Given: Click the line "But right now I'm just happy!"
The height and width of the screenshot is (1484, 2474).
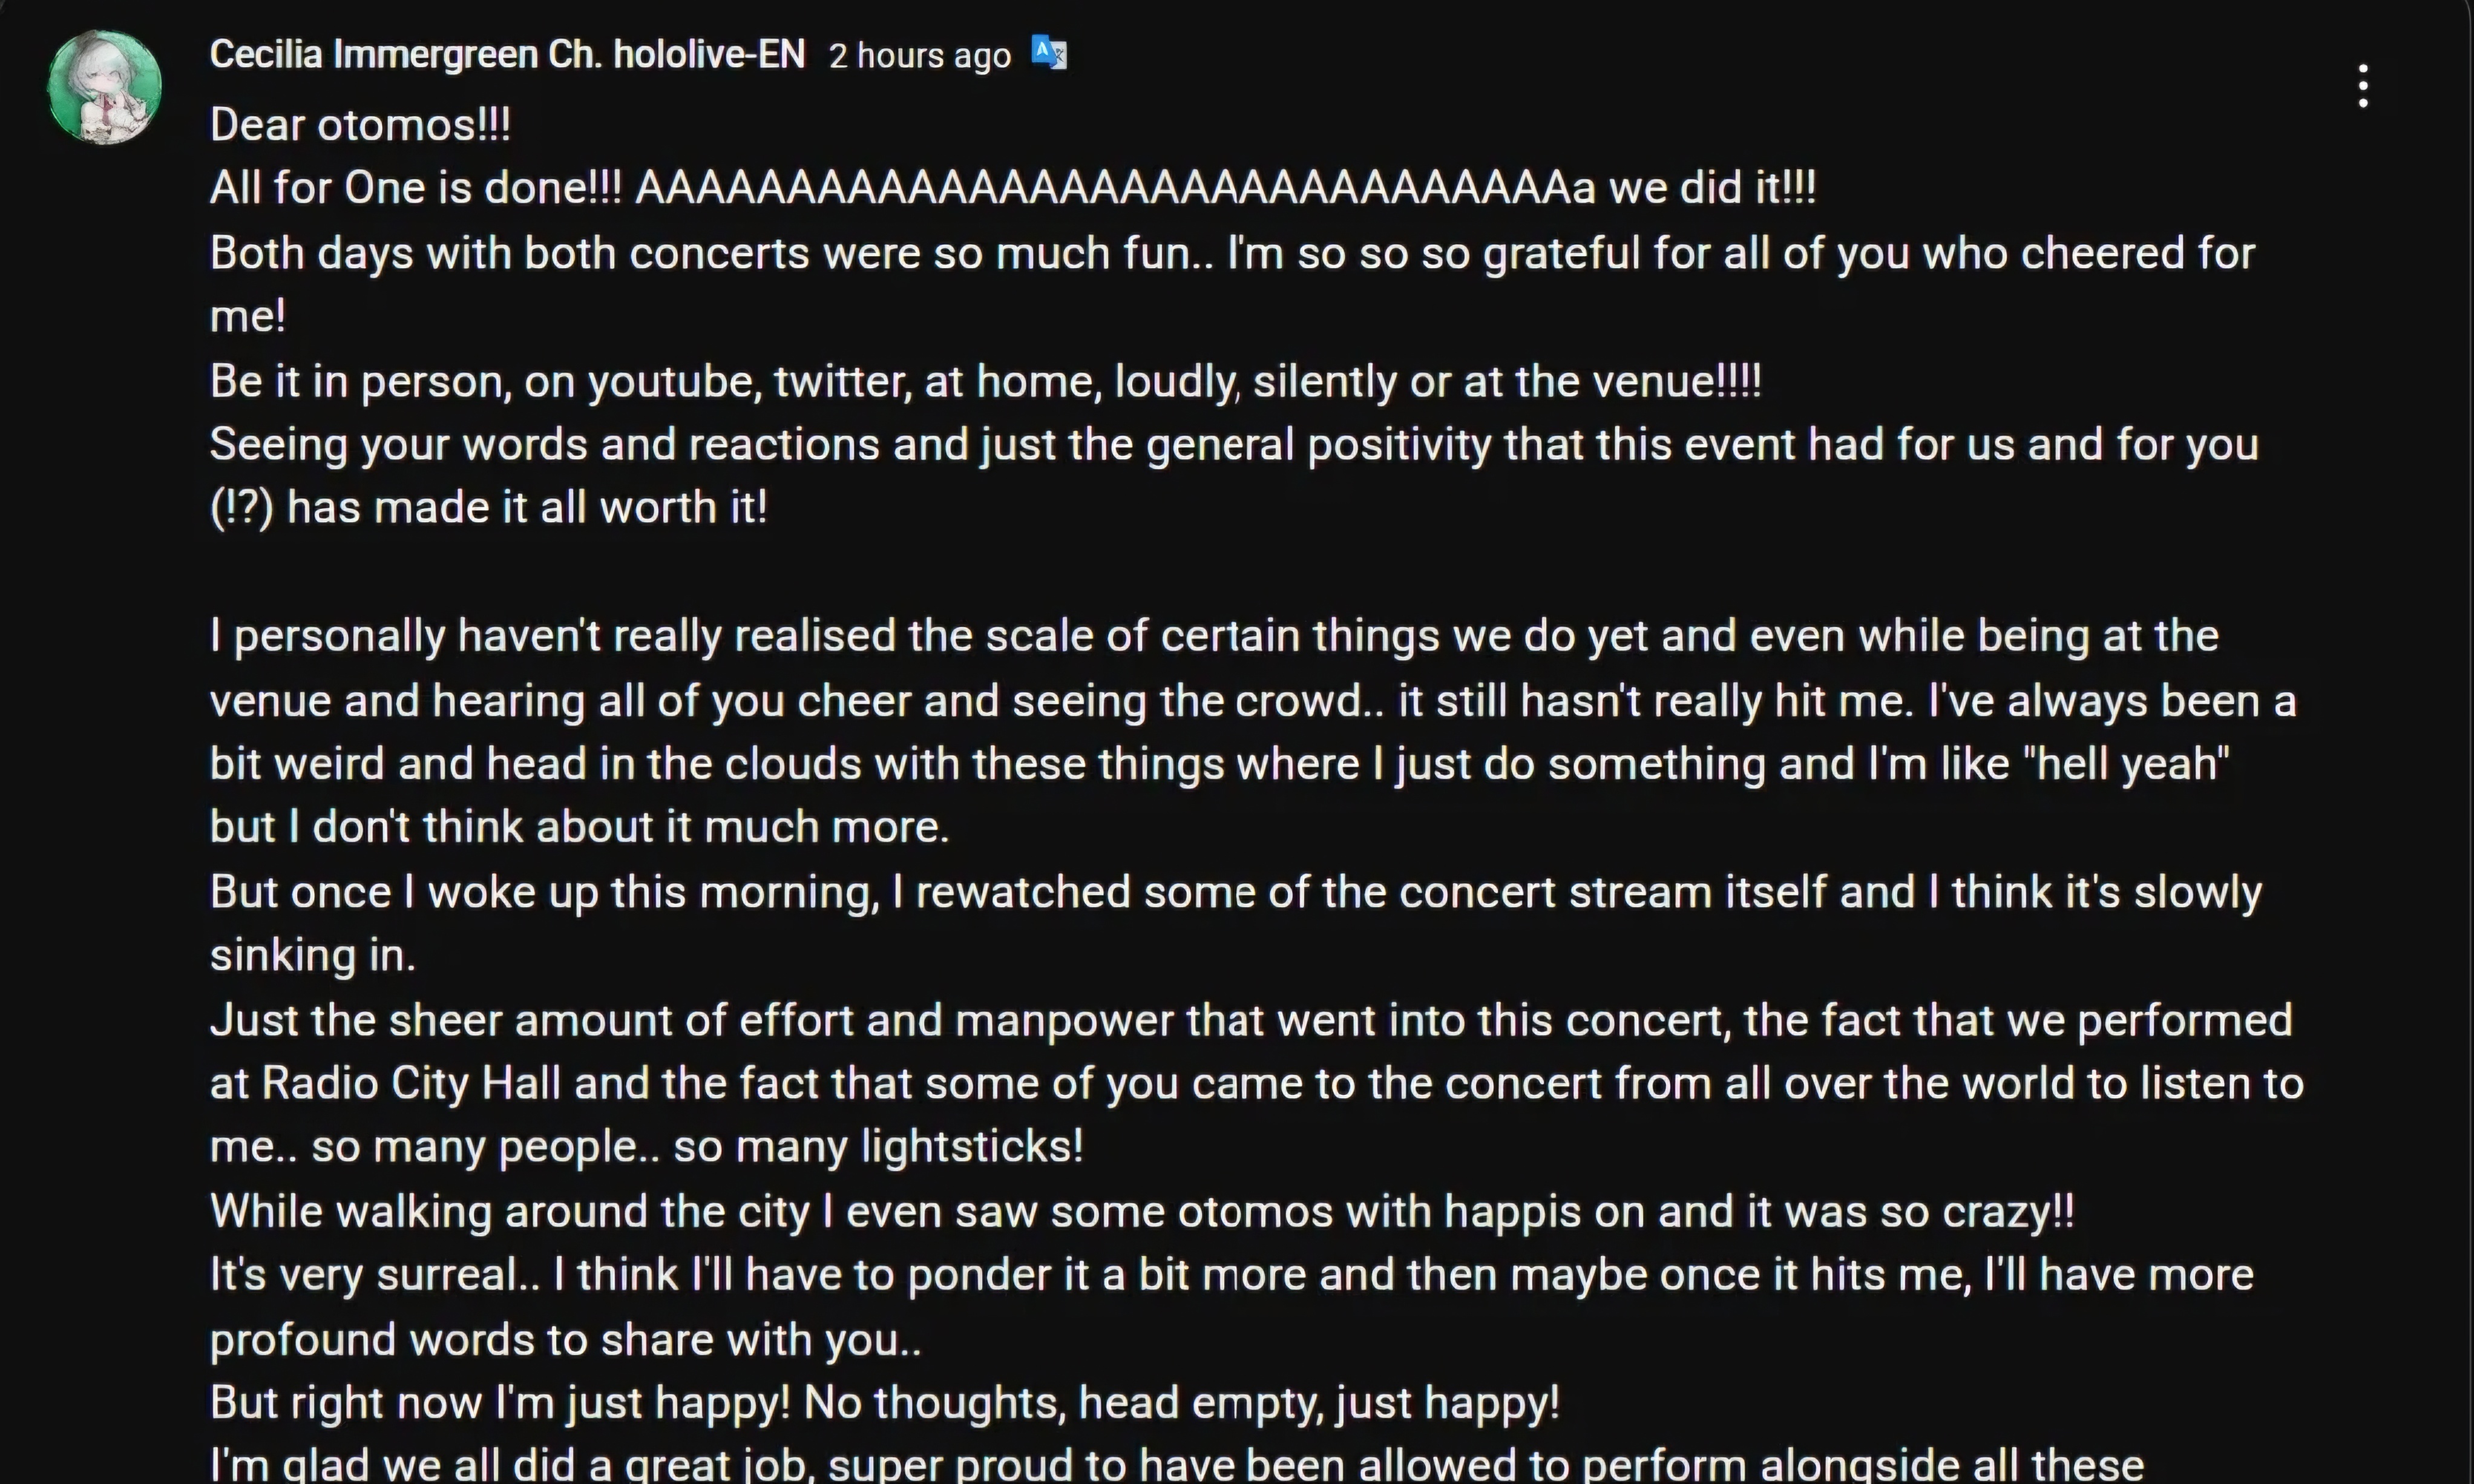Looking at the screenshot, I should [x=884, y=1402].
